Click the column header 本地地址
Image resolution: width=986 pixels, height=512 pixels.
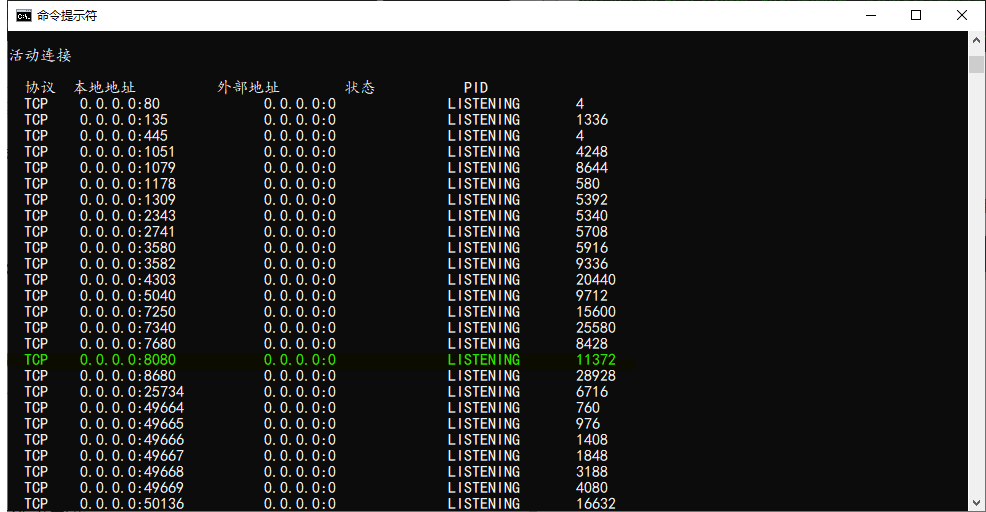point(104,87)
